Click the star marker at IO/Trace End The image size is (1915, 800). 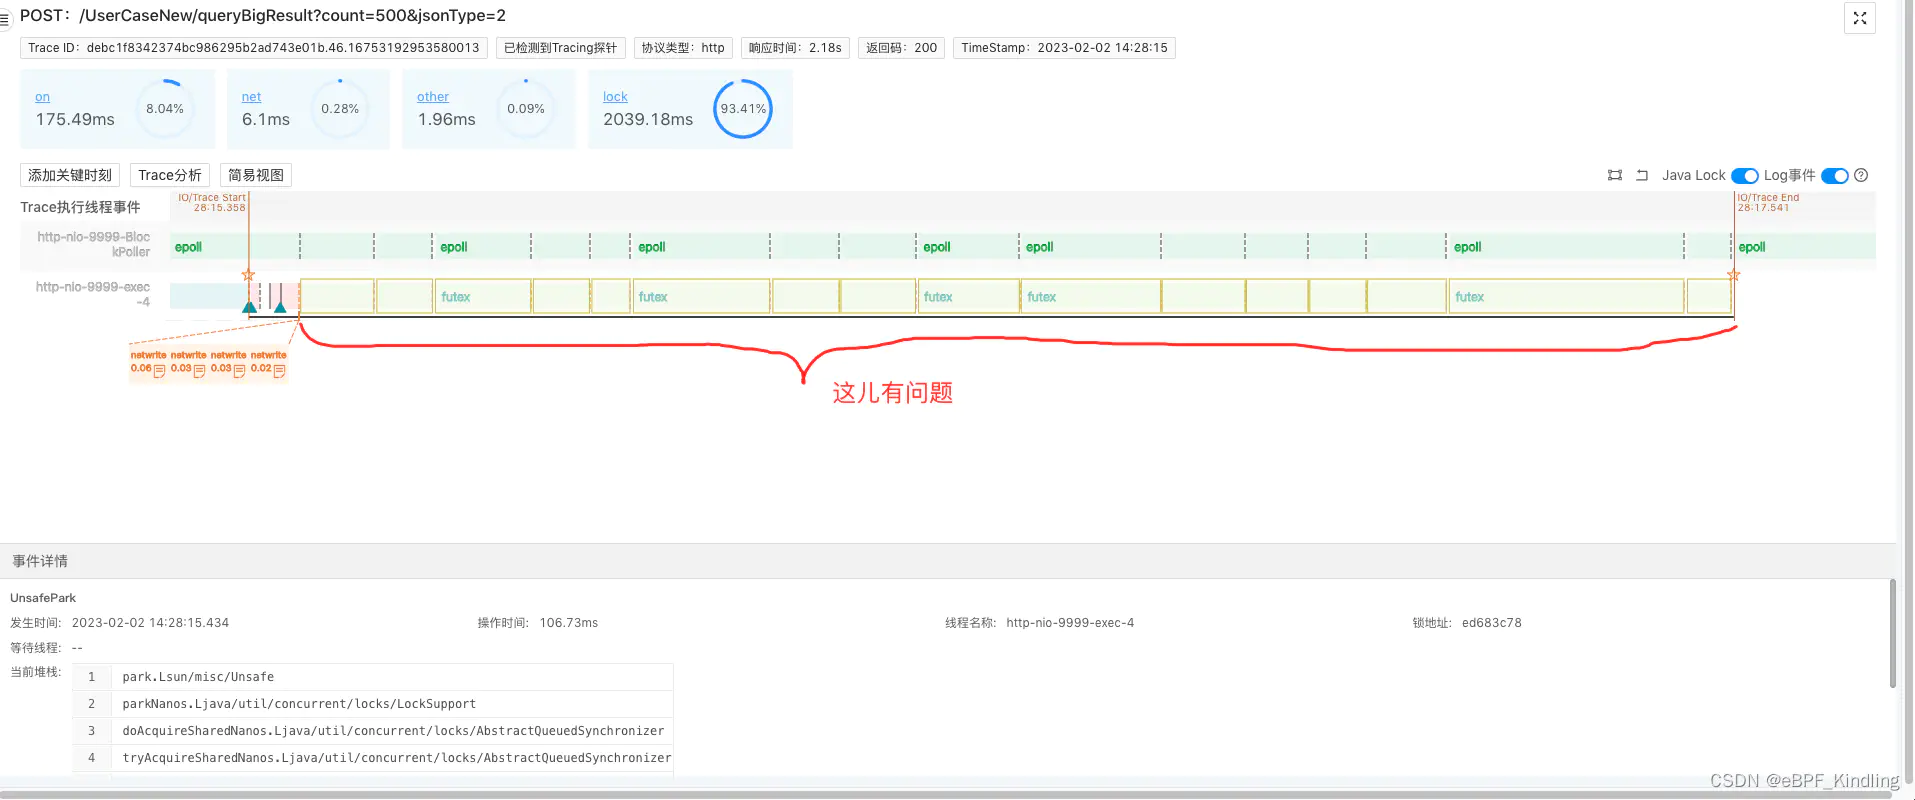click(x=1733, y=275)
